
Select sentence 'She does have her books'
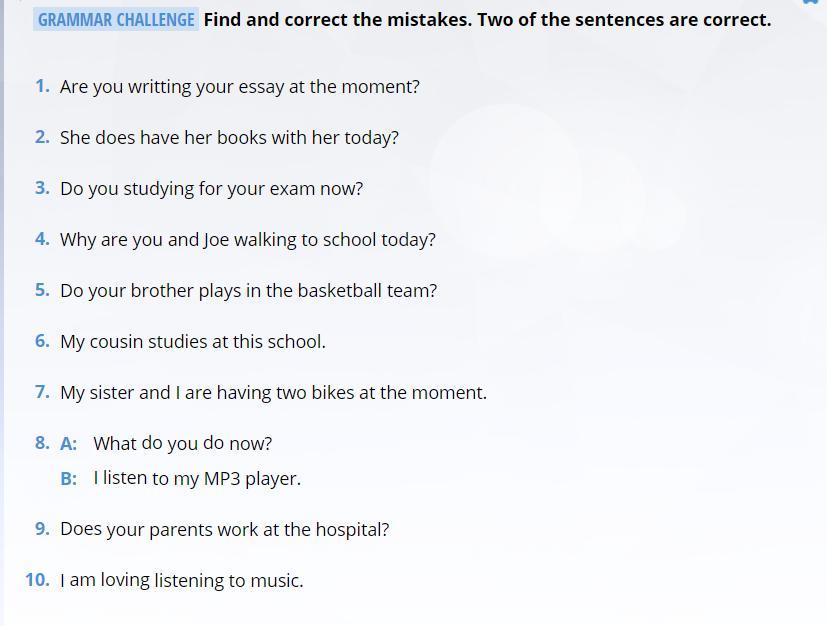(x=229, y=138)
